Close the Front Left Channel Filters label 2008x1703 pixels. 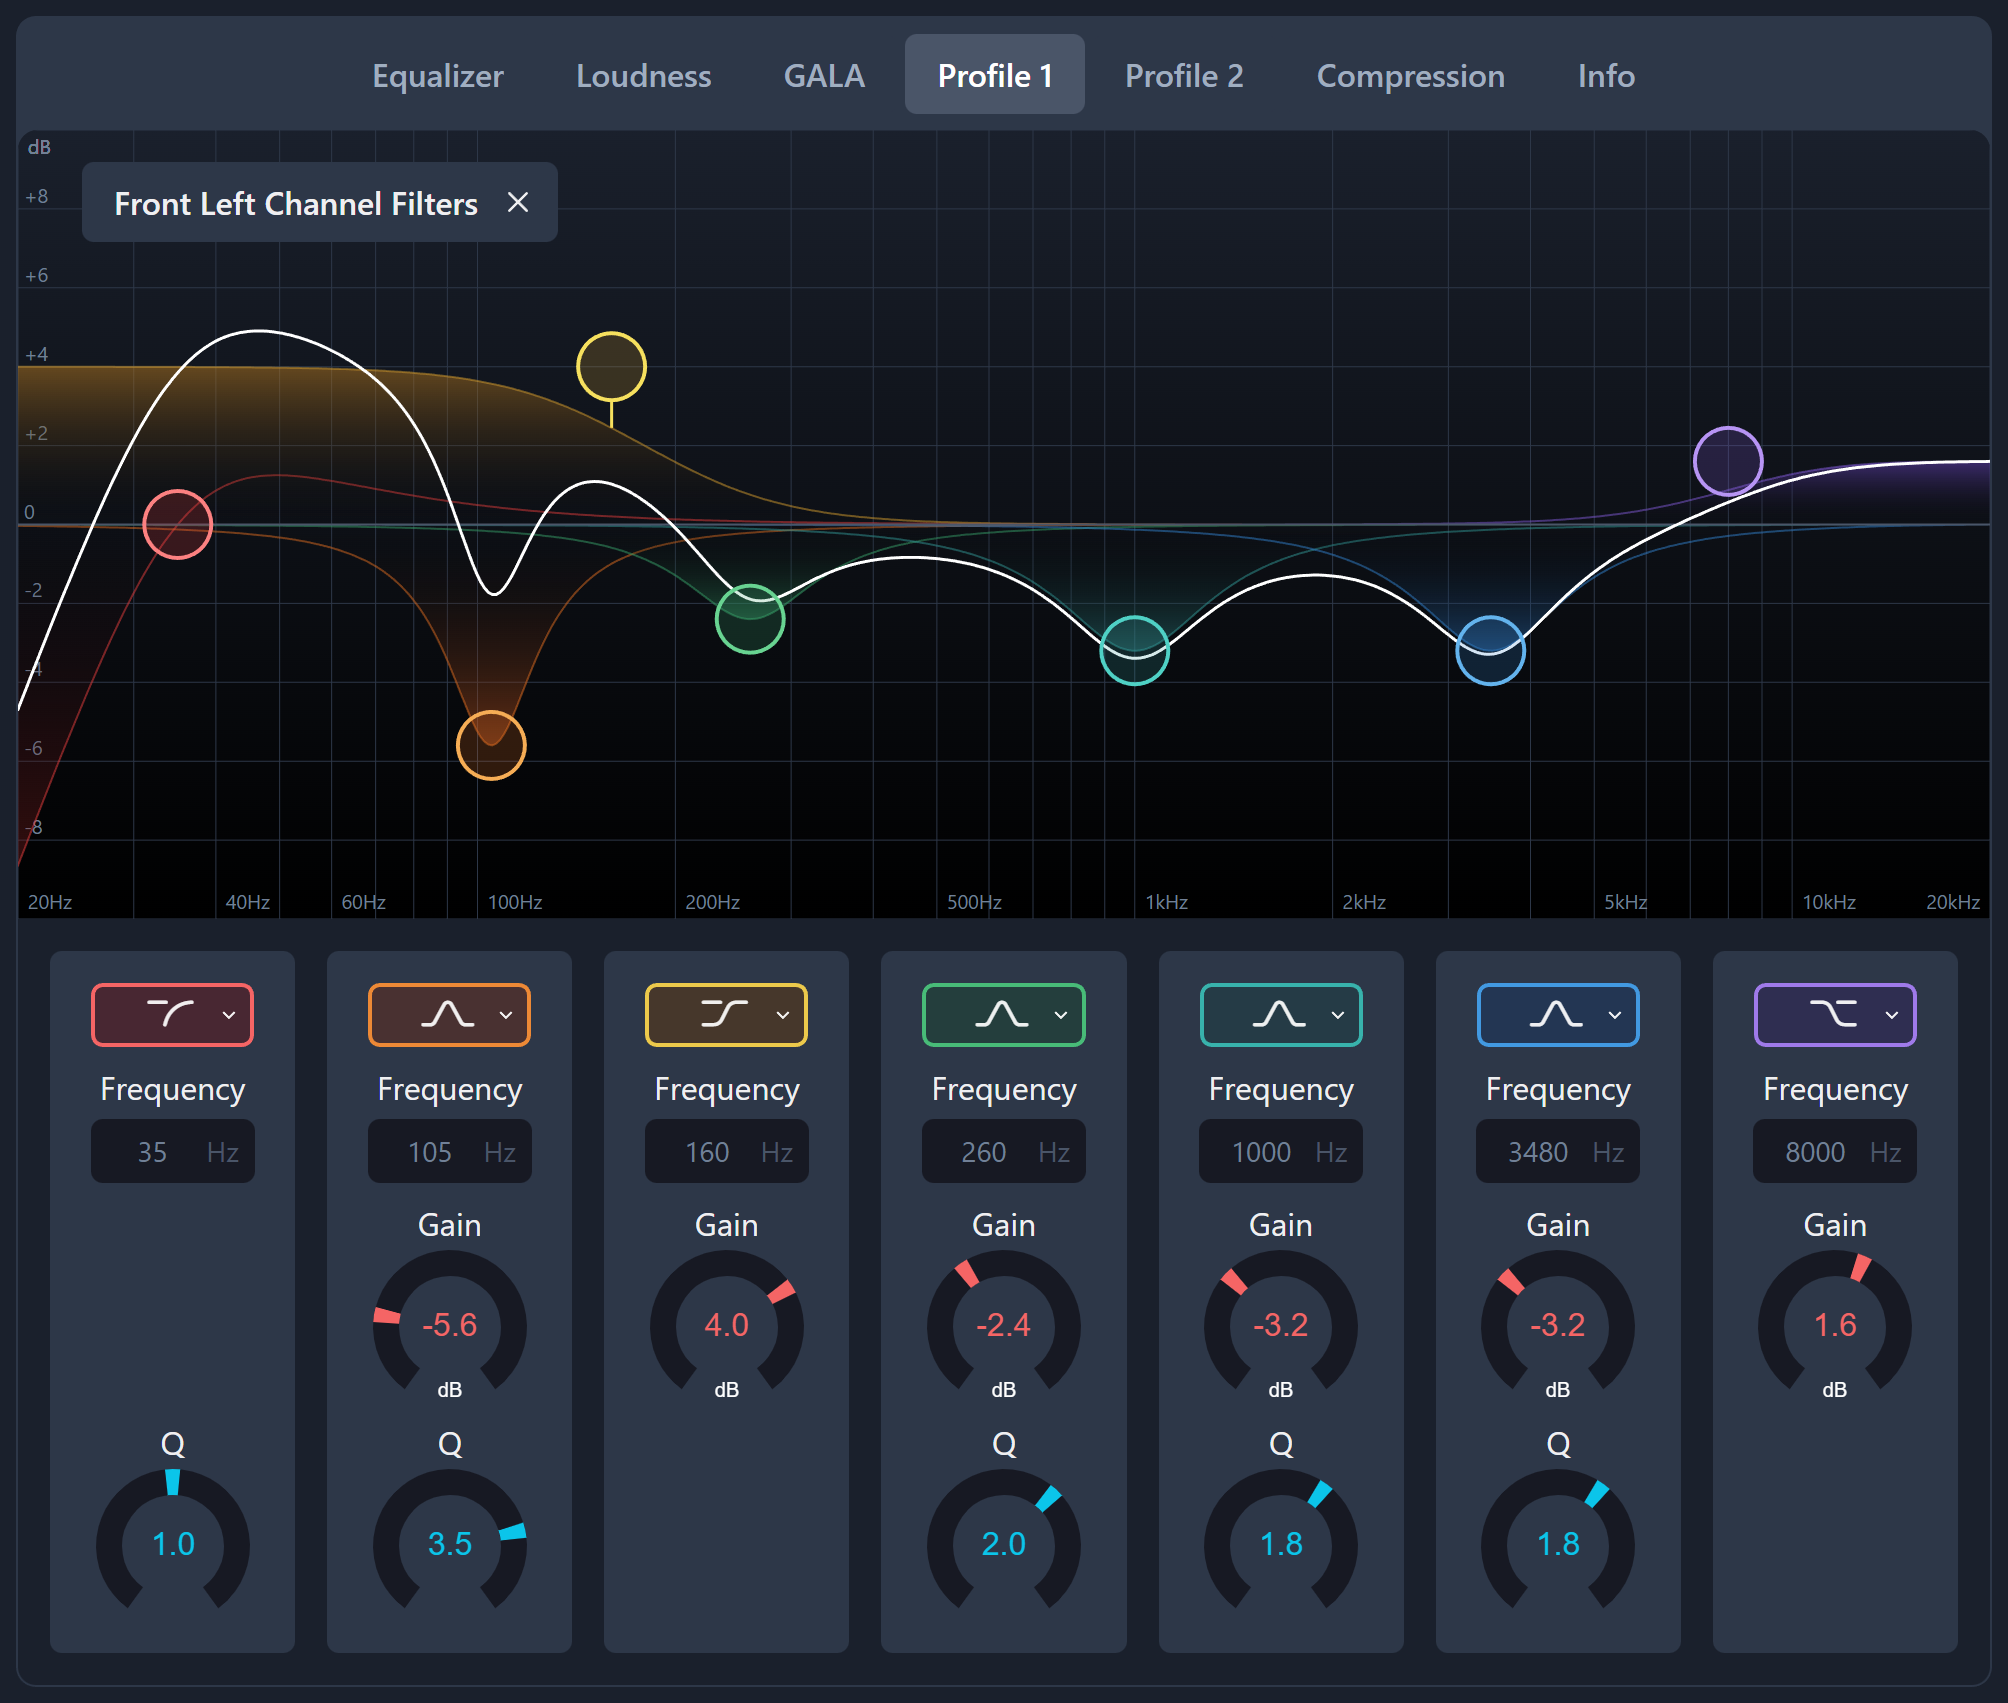tap(518, 203)
